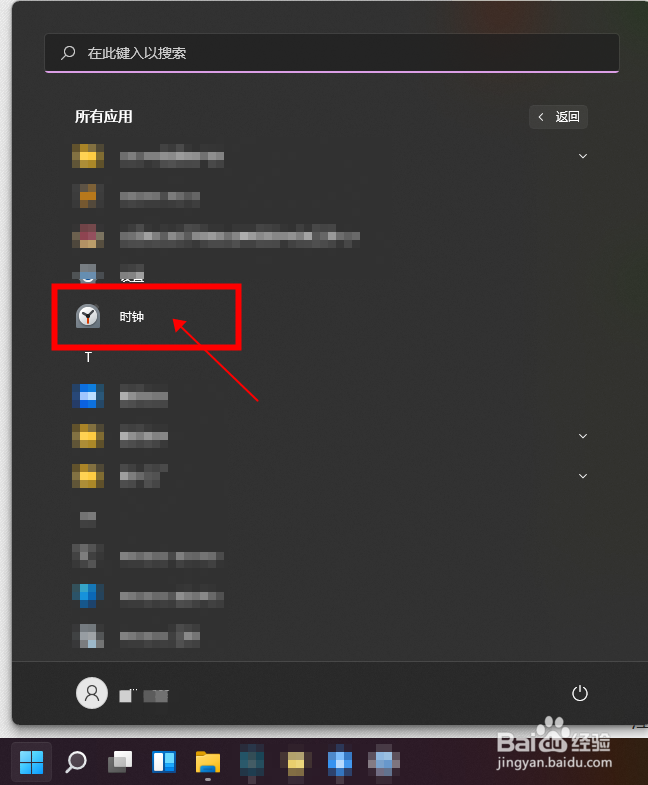Open Widgets icon on taskbar
This screenshot has width=648, height=785.
164,762
